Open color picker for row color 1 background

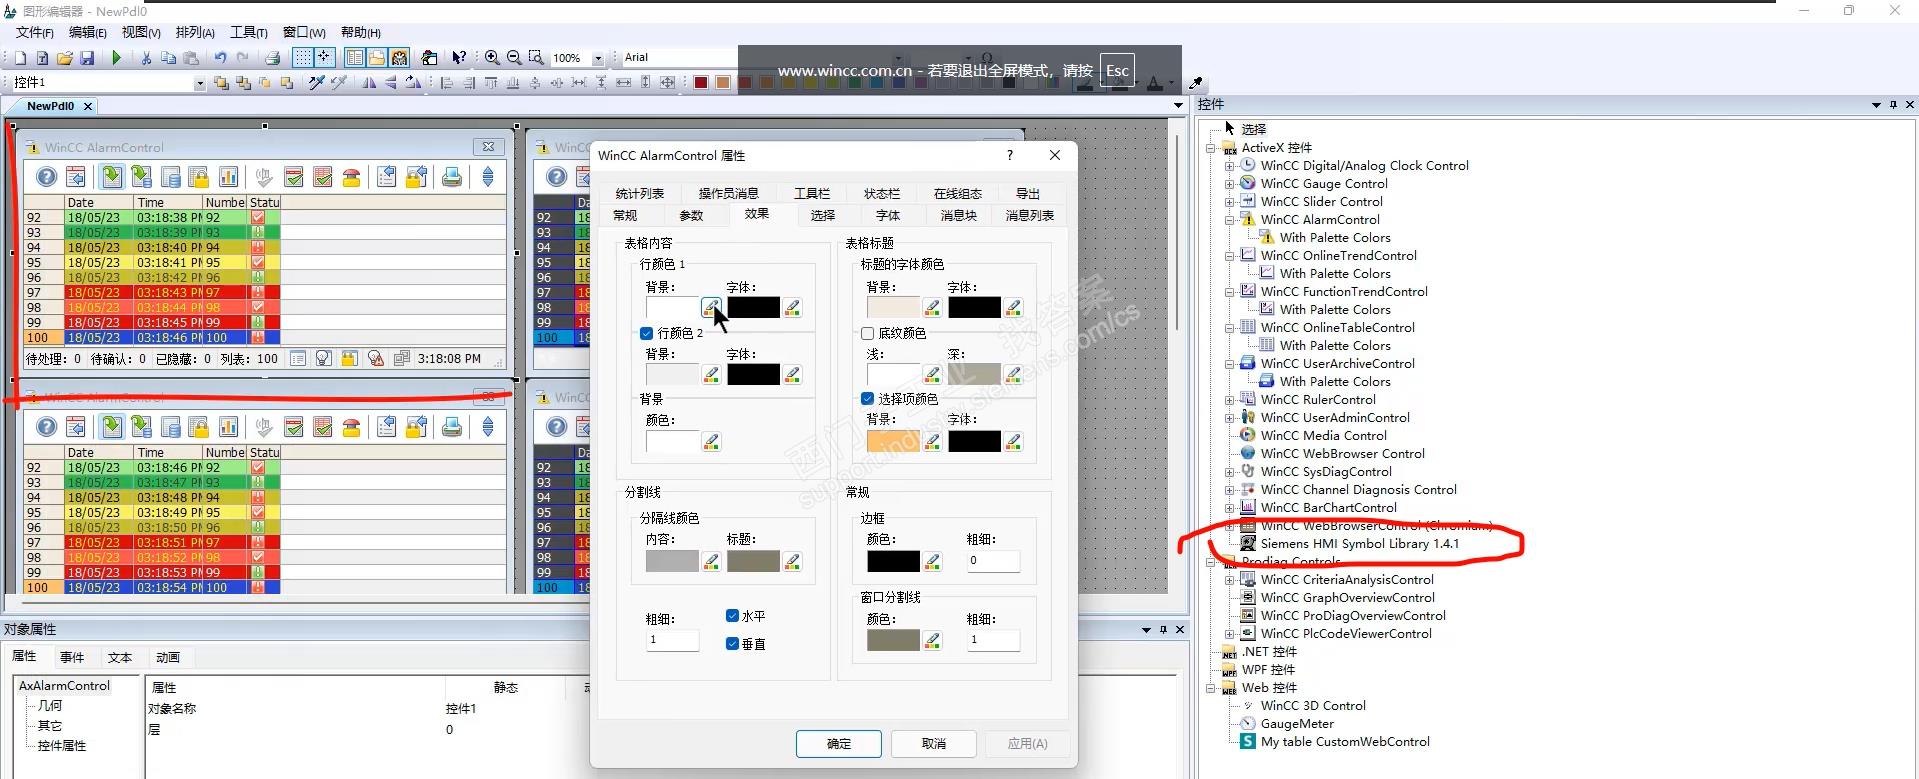coord(711,307)
